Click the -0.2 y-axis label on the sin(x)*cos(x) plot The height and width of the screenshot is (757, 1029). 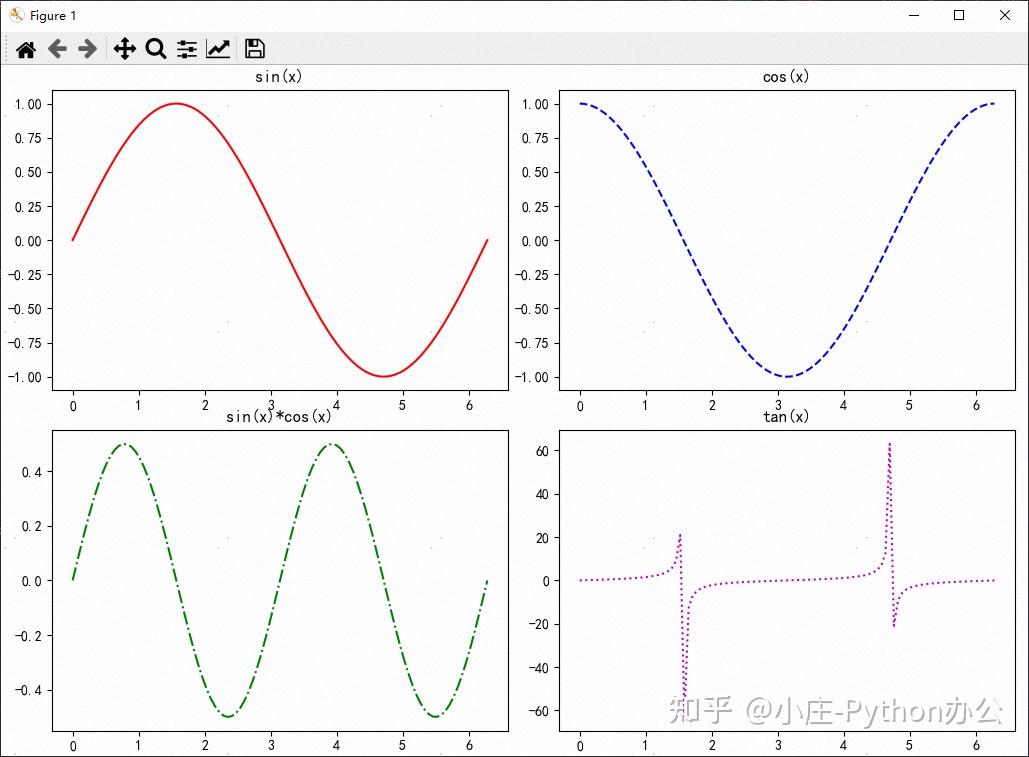coord(28,636)
